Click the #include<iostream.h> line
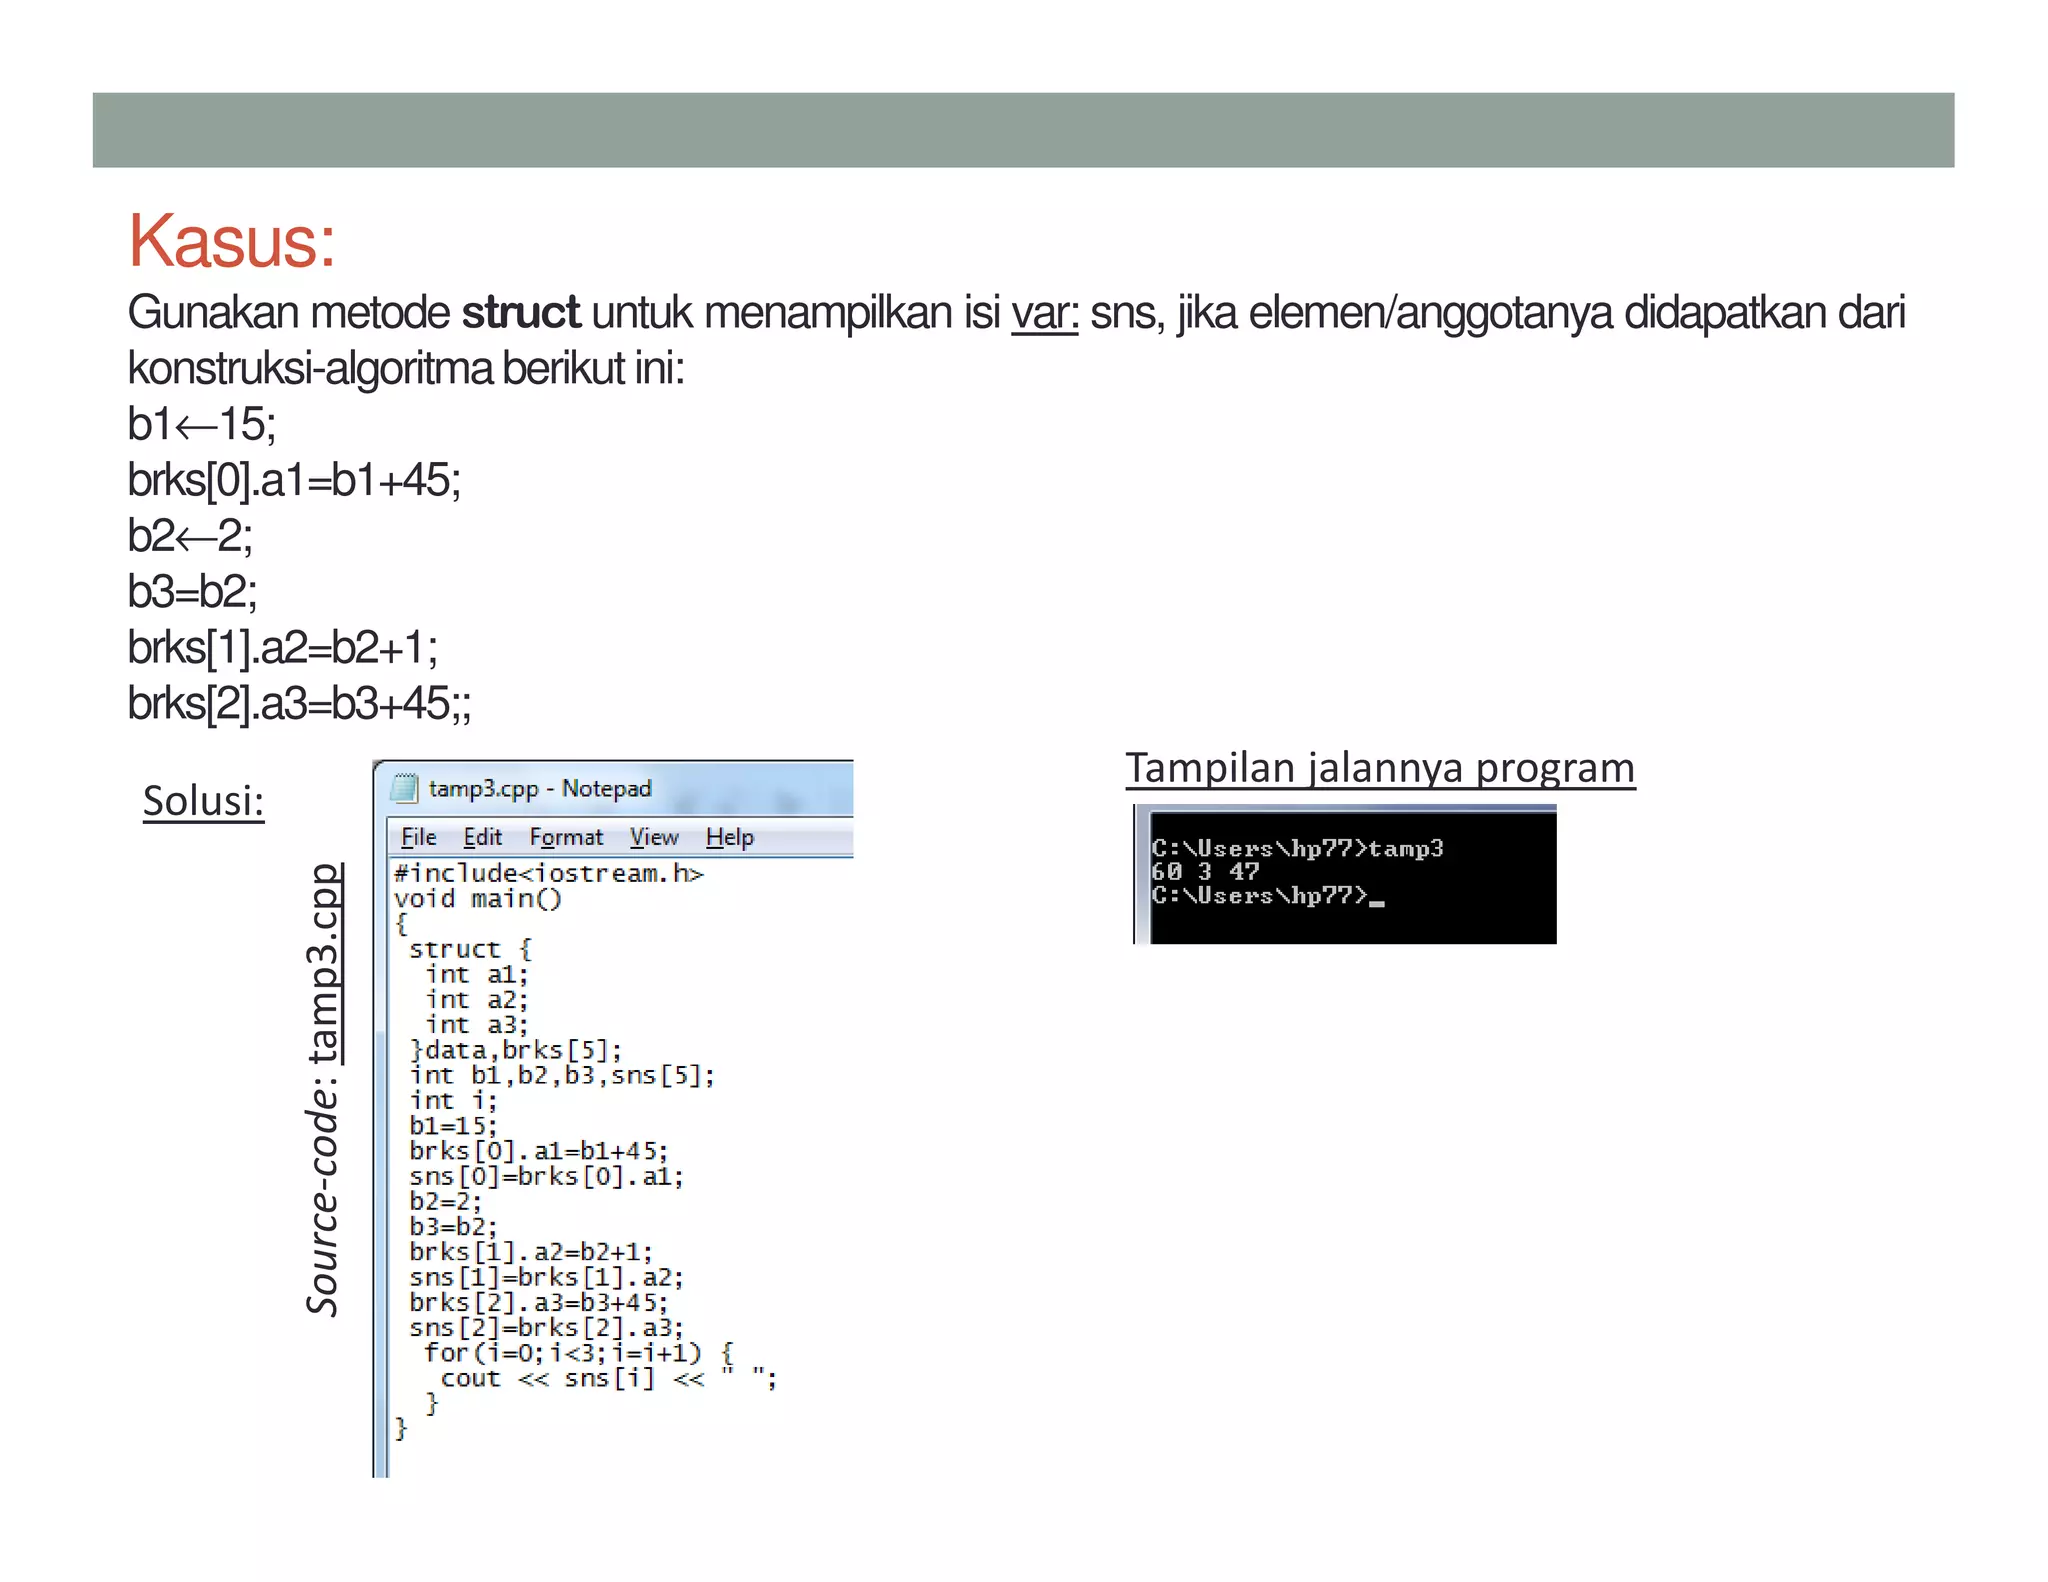Viewport: 2048px width, 1582px height. tap(549, 873)
